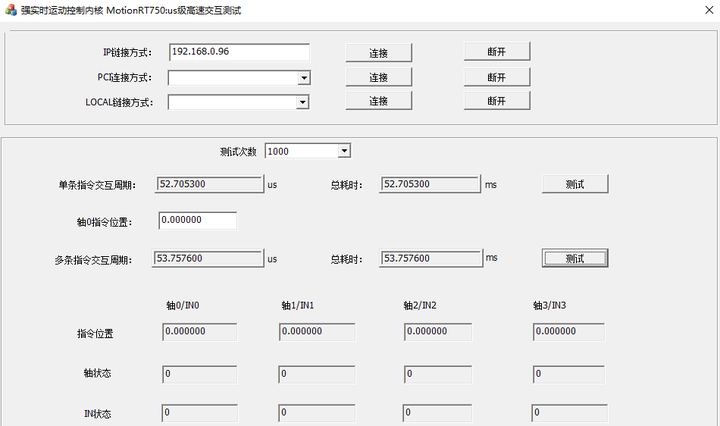Click the 轴0/IN0 column header text
720x426 pixels.
coord(183,305)
